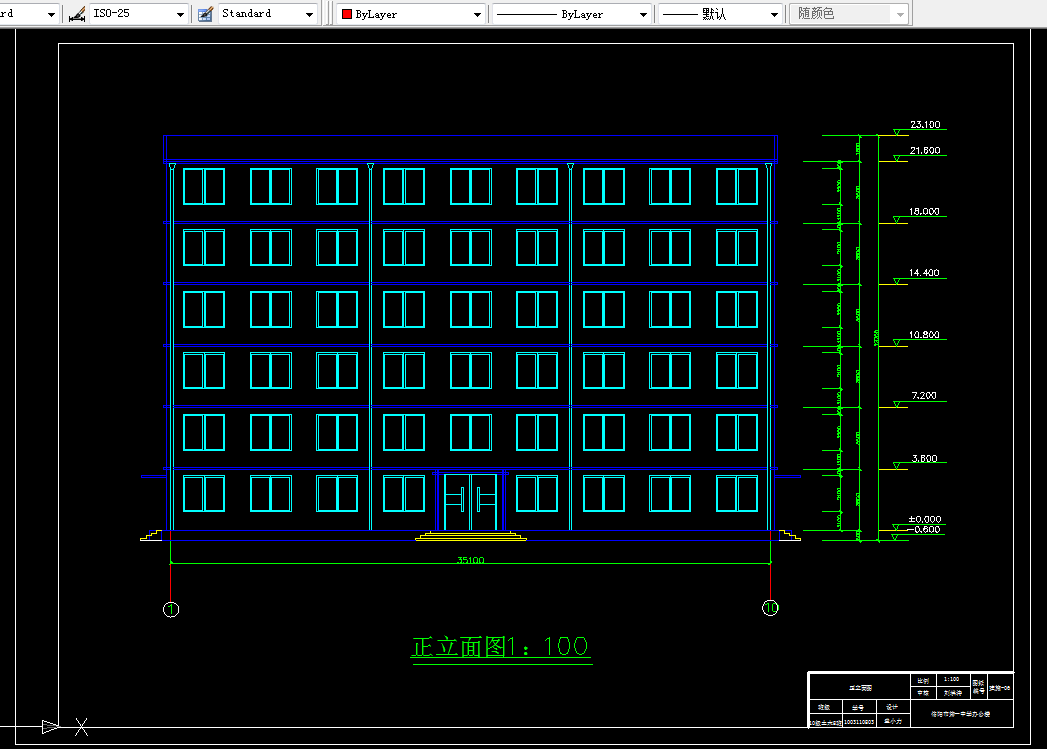Select the 21.600 elevation mark
The image size is (1047, 749).
(x=925, y=151)
